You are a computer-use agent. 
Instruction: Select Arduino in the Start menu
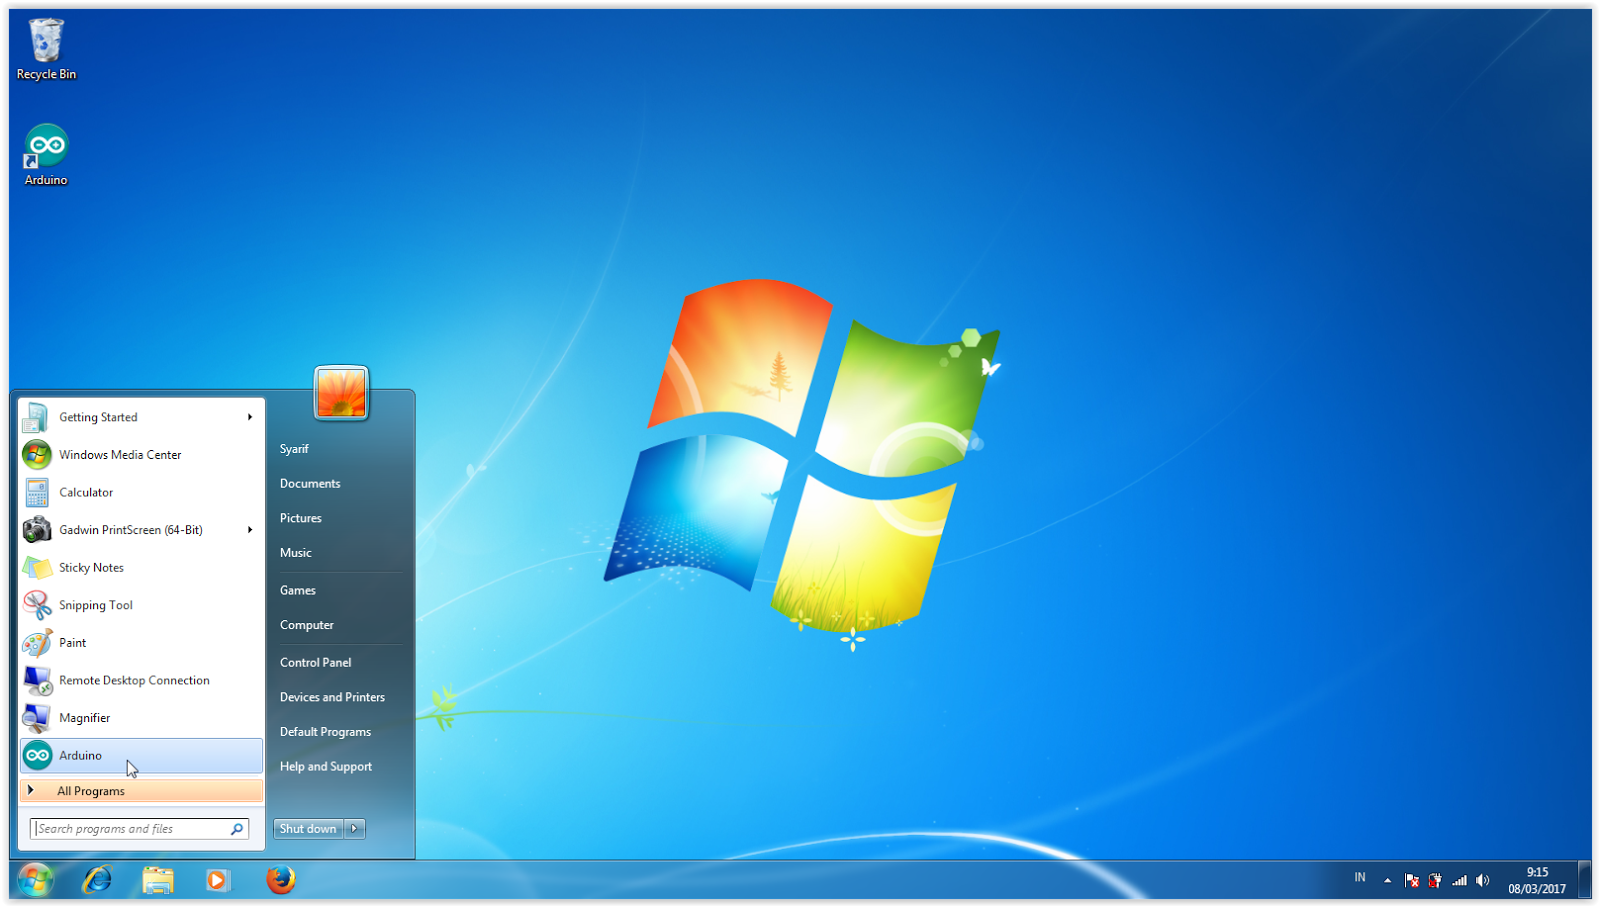point(80,755)
